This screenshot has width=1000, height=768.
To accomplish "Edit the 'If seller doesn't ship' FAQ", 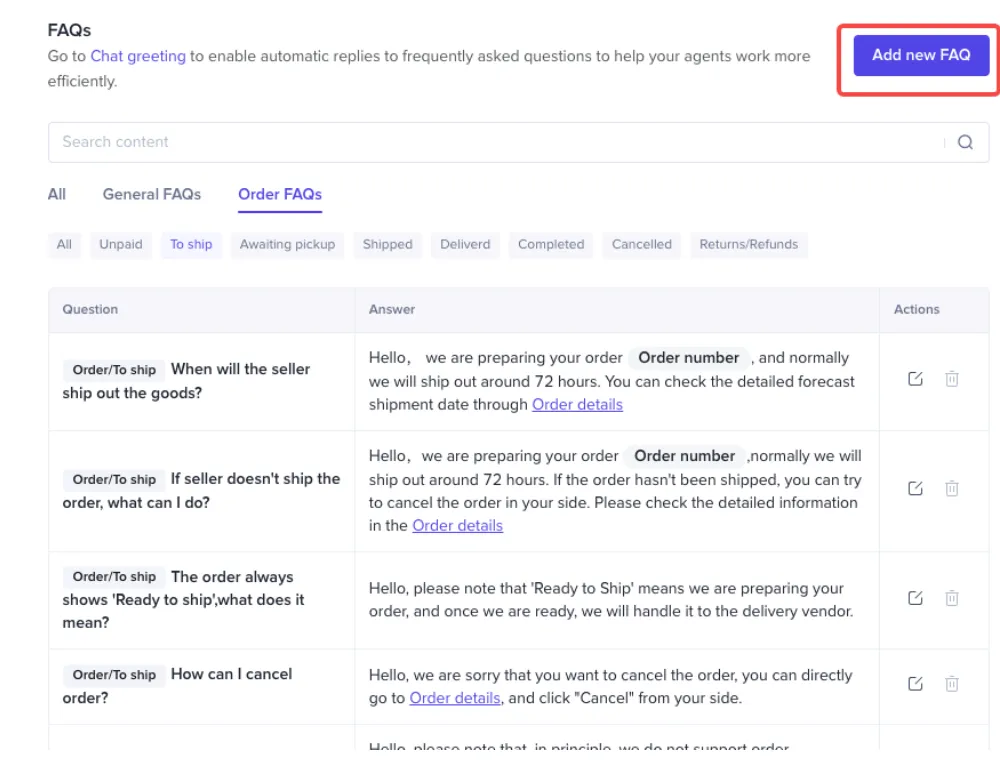I will [915, 489].
